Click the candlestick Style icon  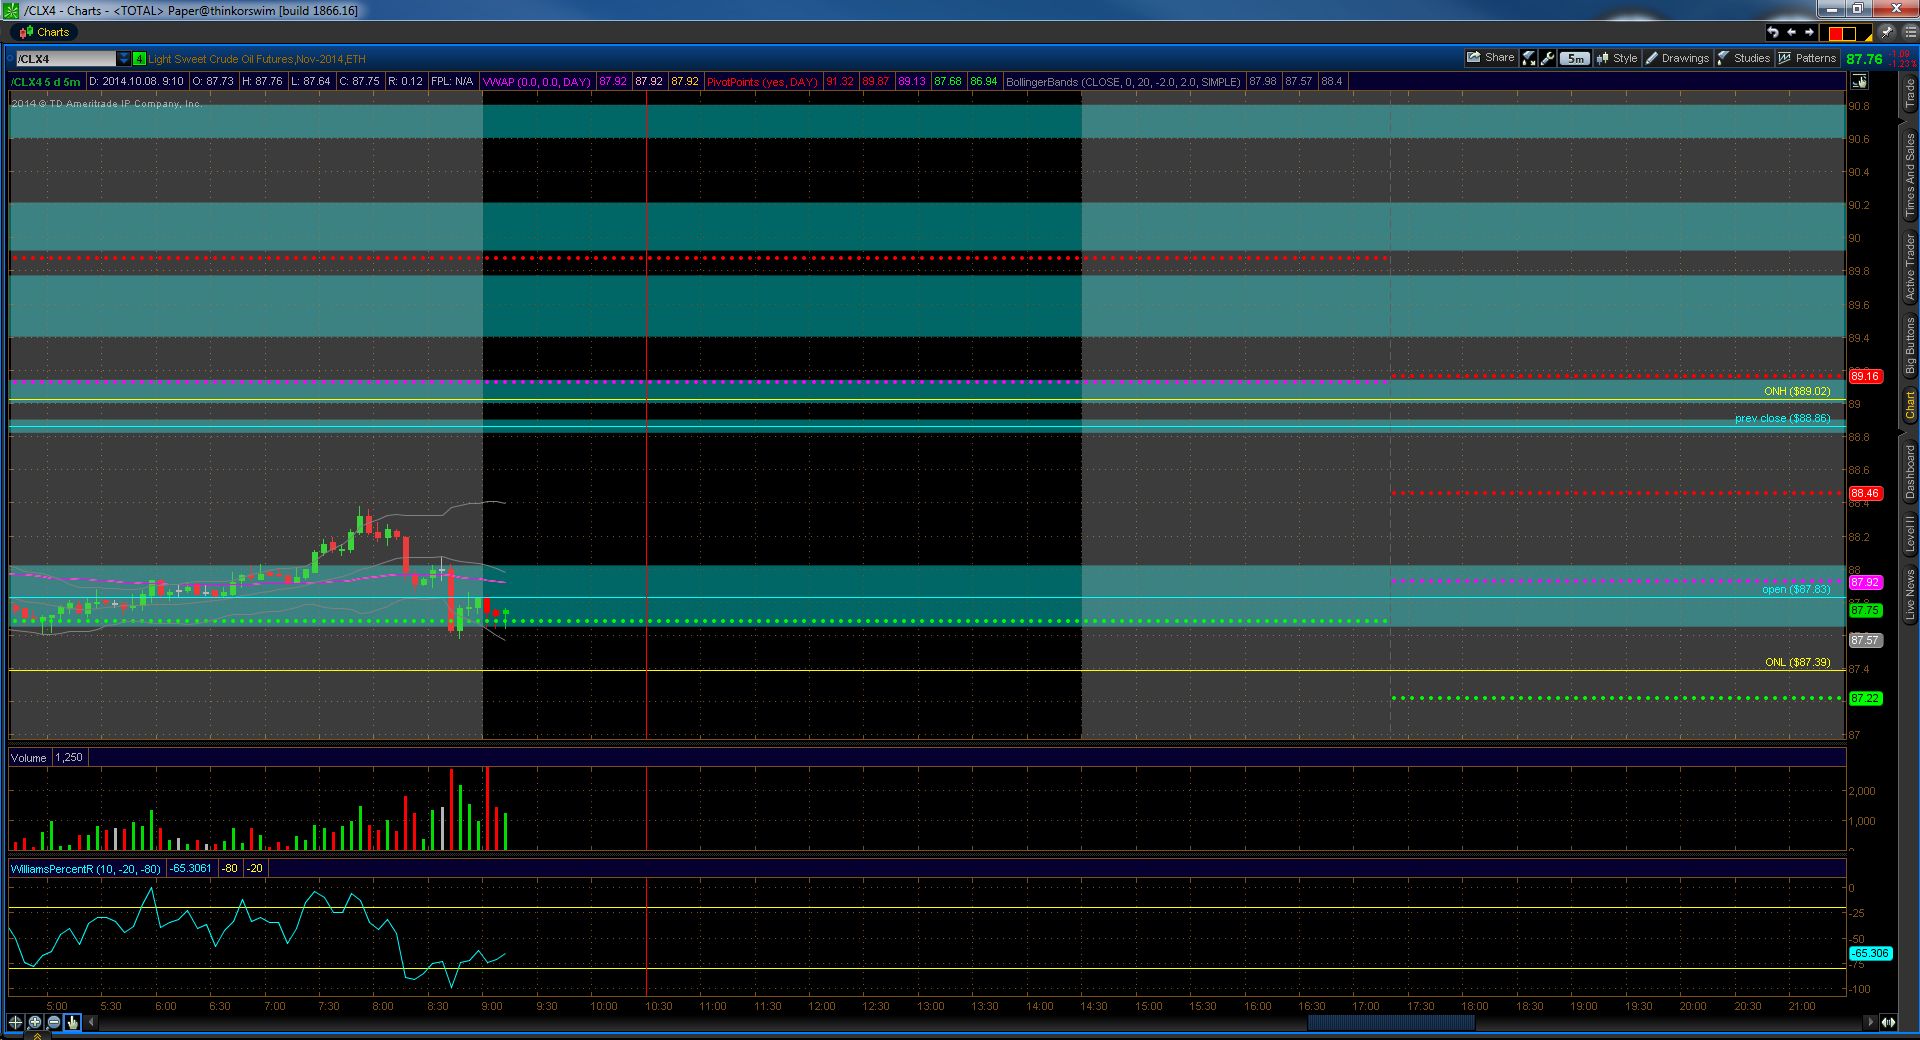[1603, 58]
